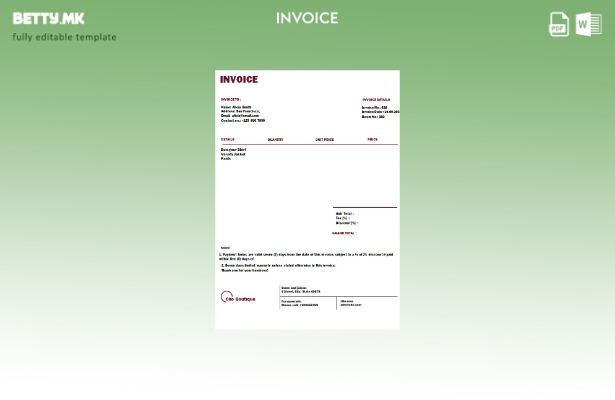
Task: Click the red INVOICE title in document
Action: 239,80
